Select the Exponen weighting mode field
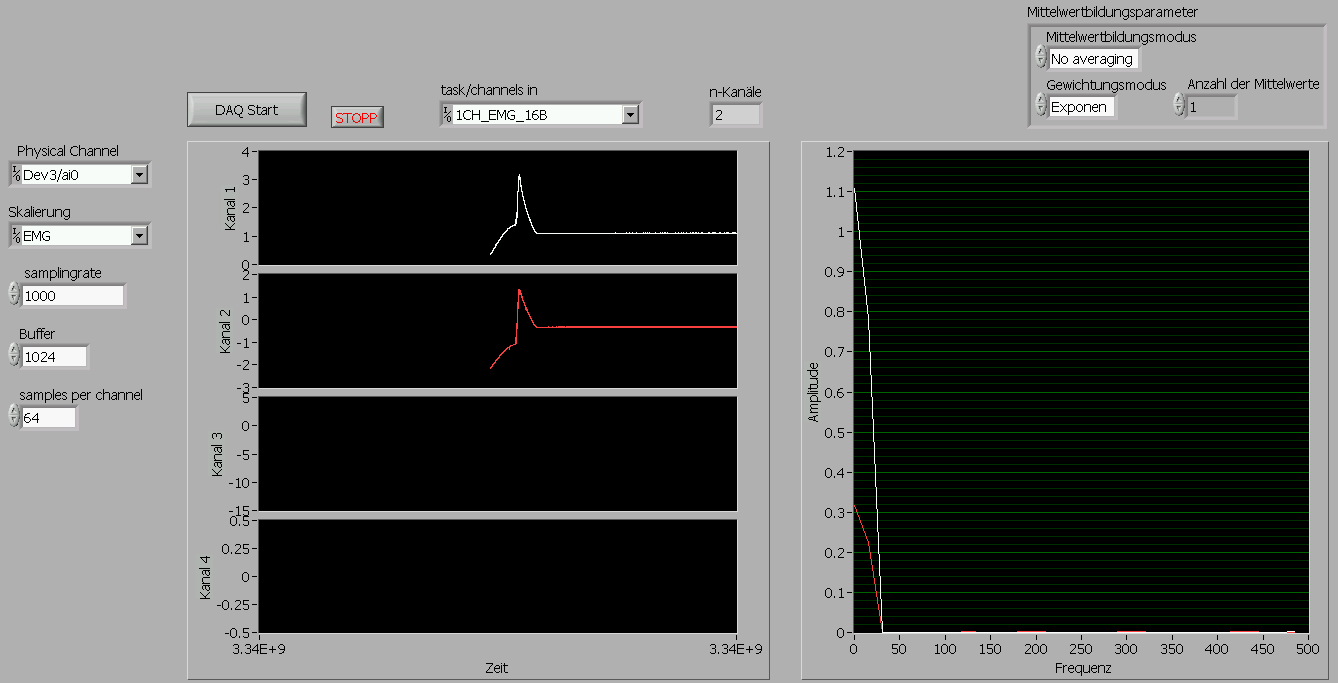 [x=1082, y=107]
